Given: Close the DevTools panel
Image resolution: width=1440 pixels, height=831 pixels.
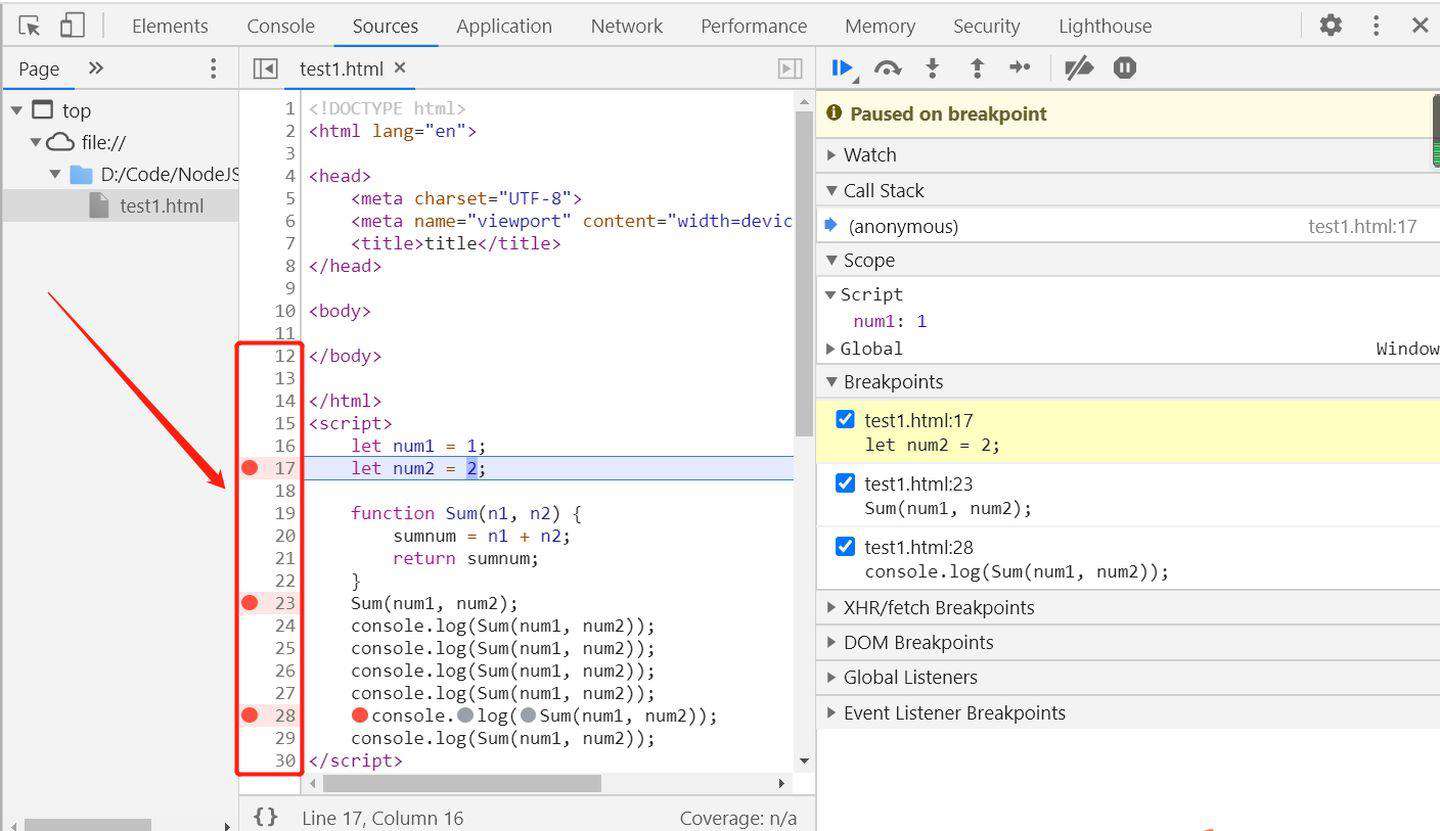Looking at the screenshot, I should pos(1420,25).
